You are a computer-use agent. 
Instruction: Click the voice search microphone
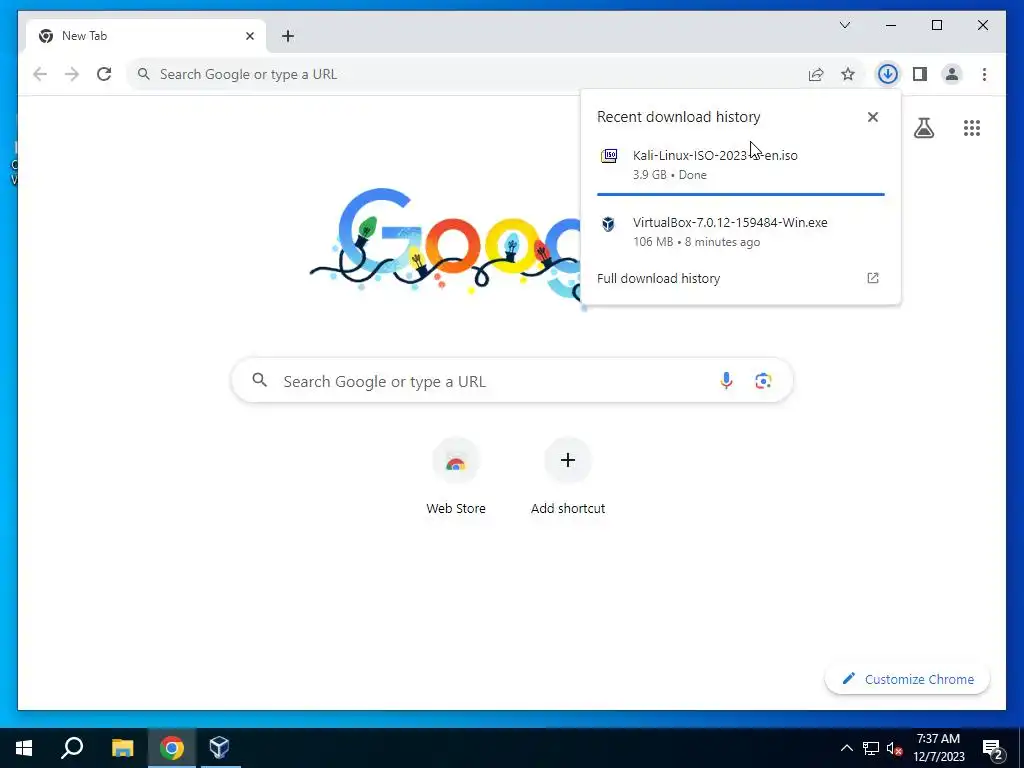(x=726, y=380)
